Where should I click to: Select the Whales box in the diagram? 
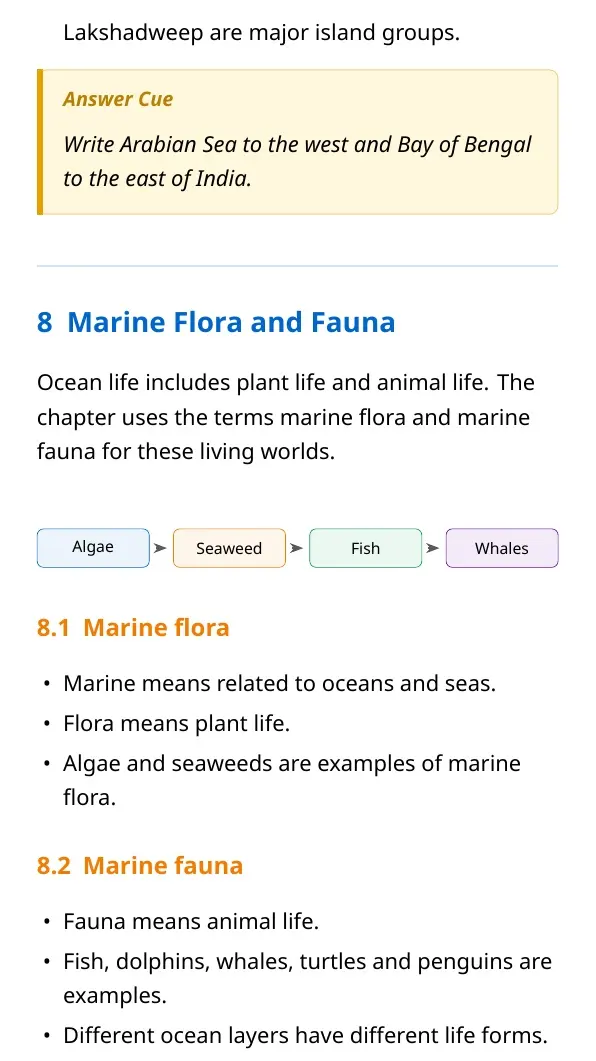tap(502, 548)
